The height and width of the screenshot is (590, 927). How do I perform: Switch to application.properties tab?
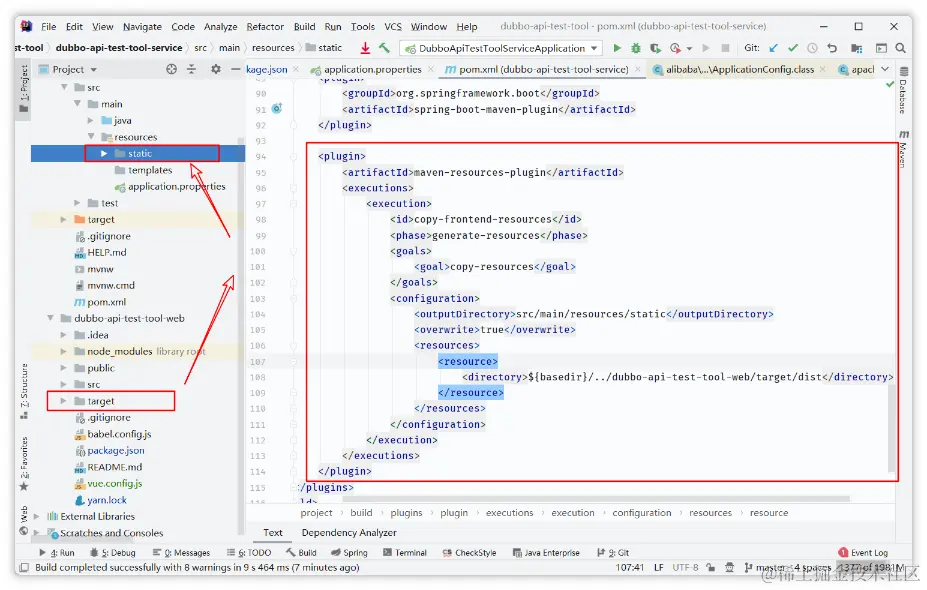coord(372,69)
